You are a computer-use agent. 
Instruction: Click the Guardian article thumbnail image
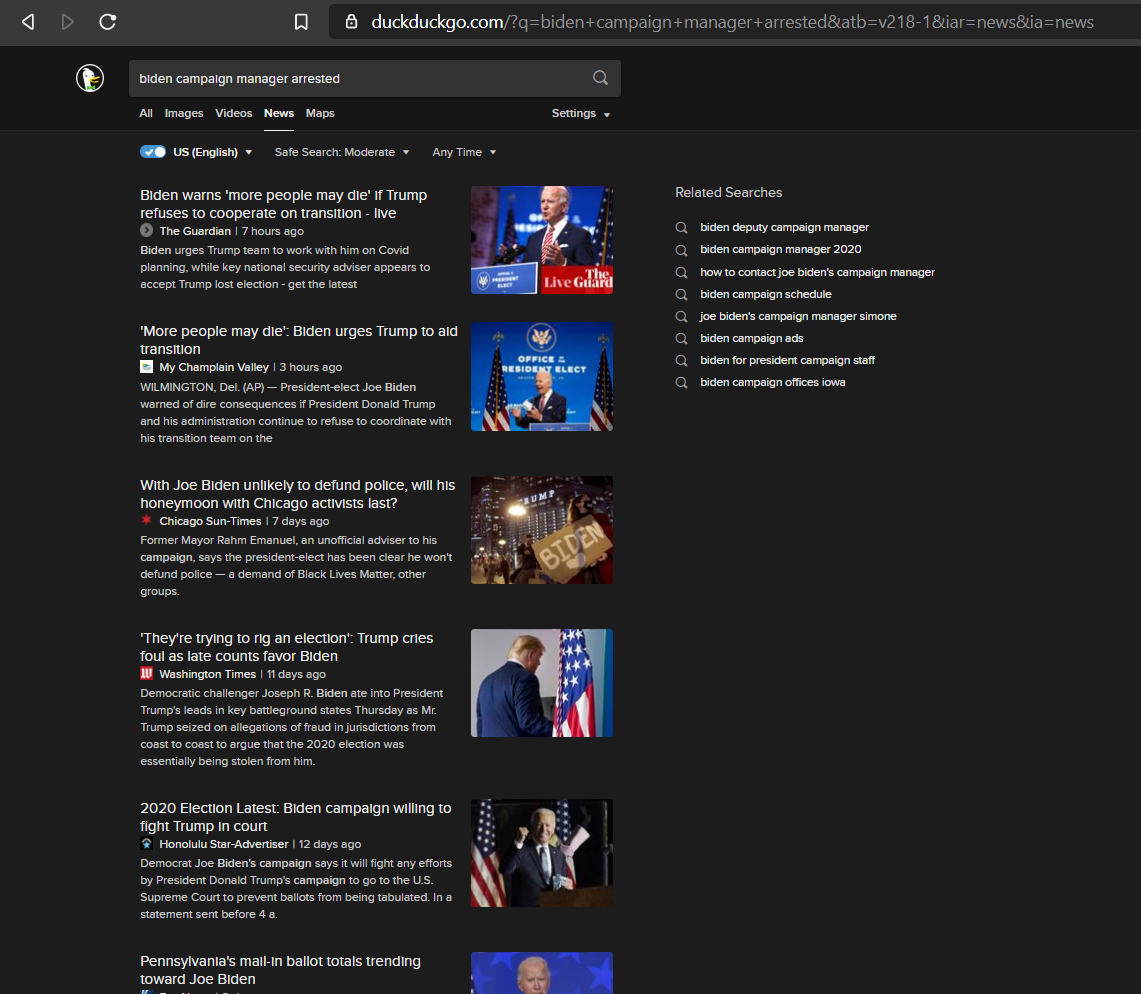point(541,240)
